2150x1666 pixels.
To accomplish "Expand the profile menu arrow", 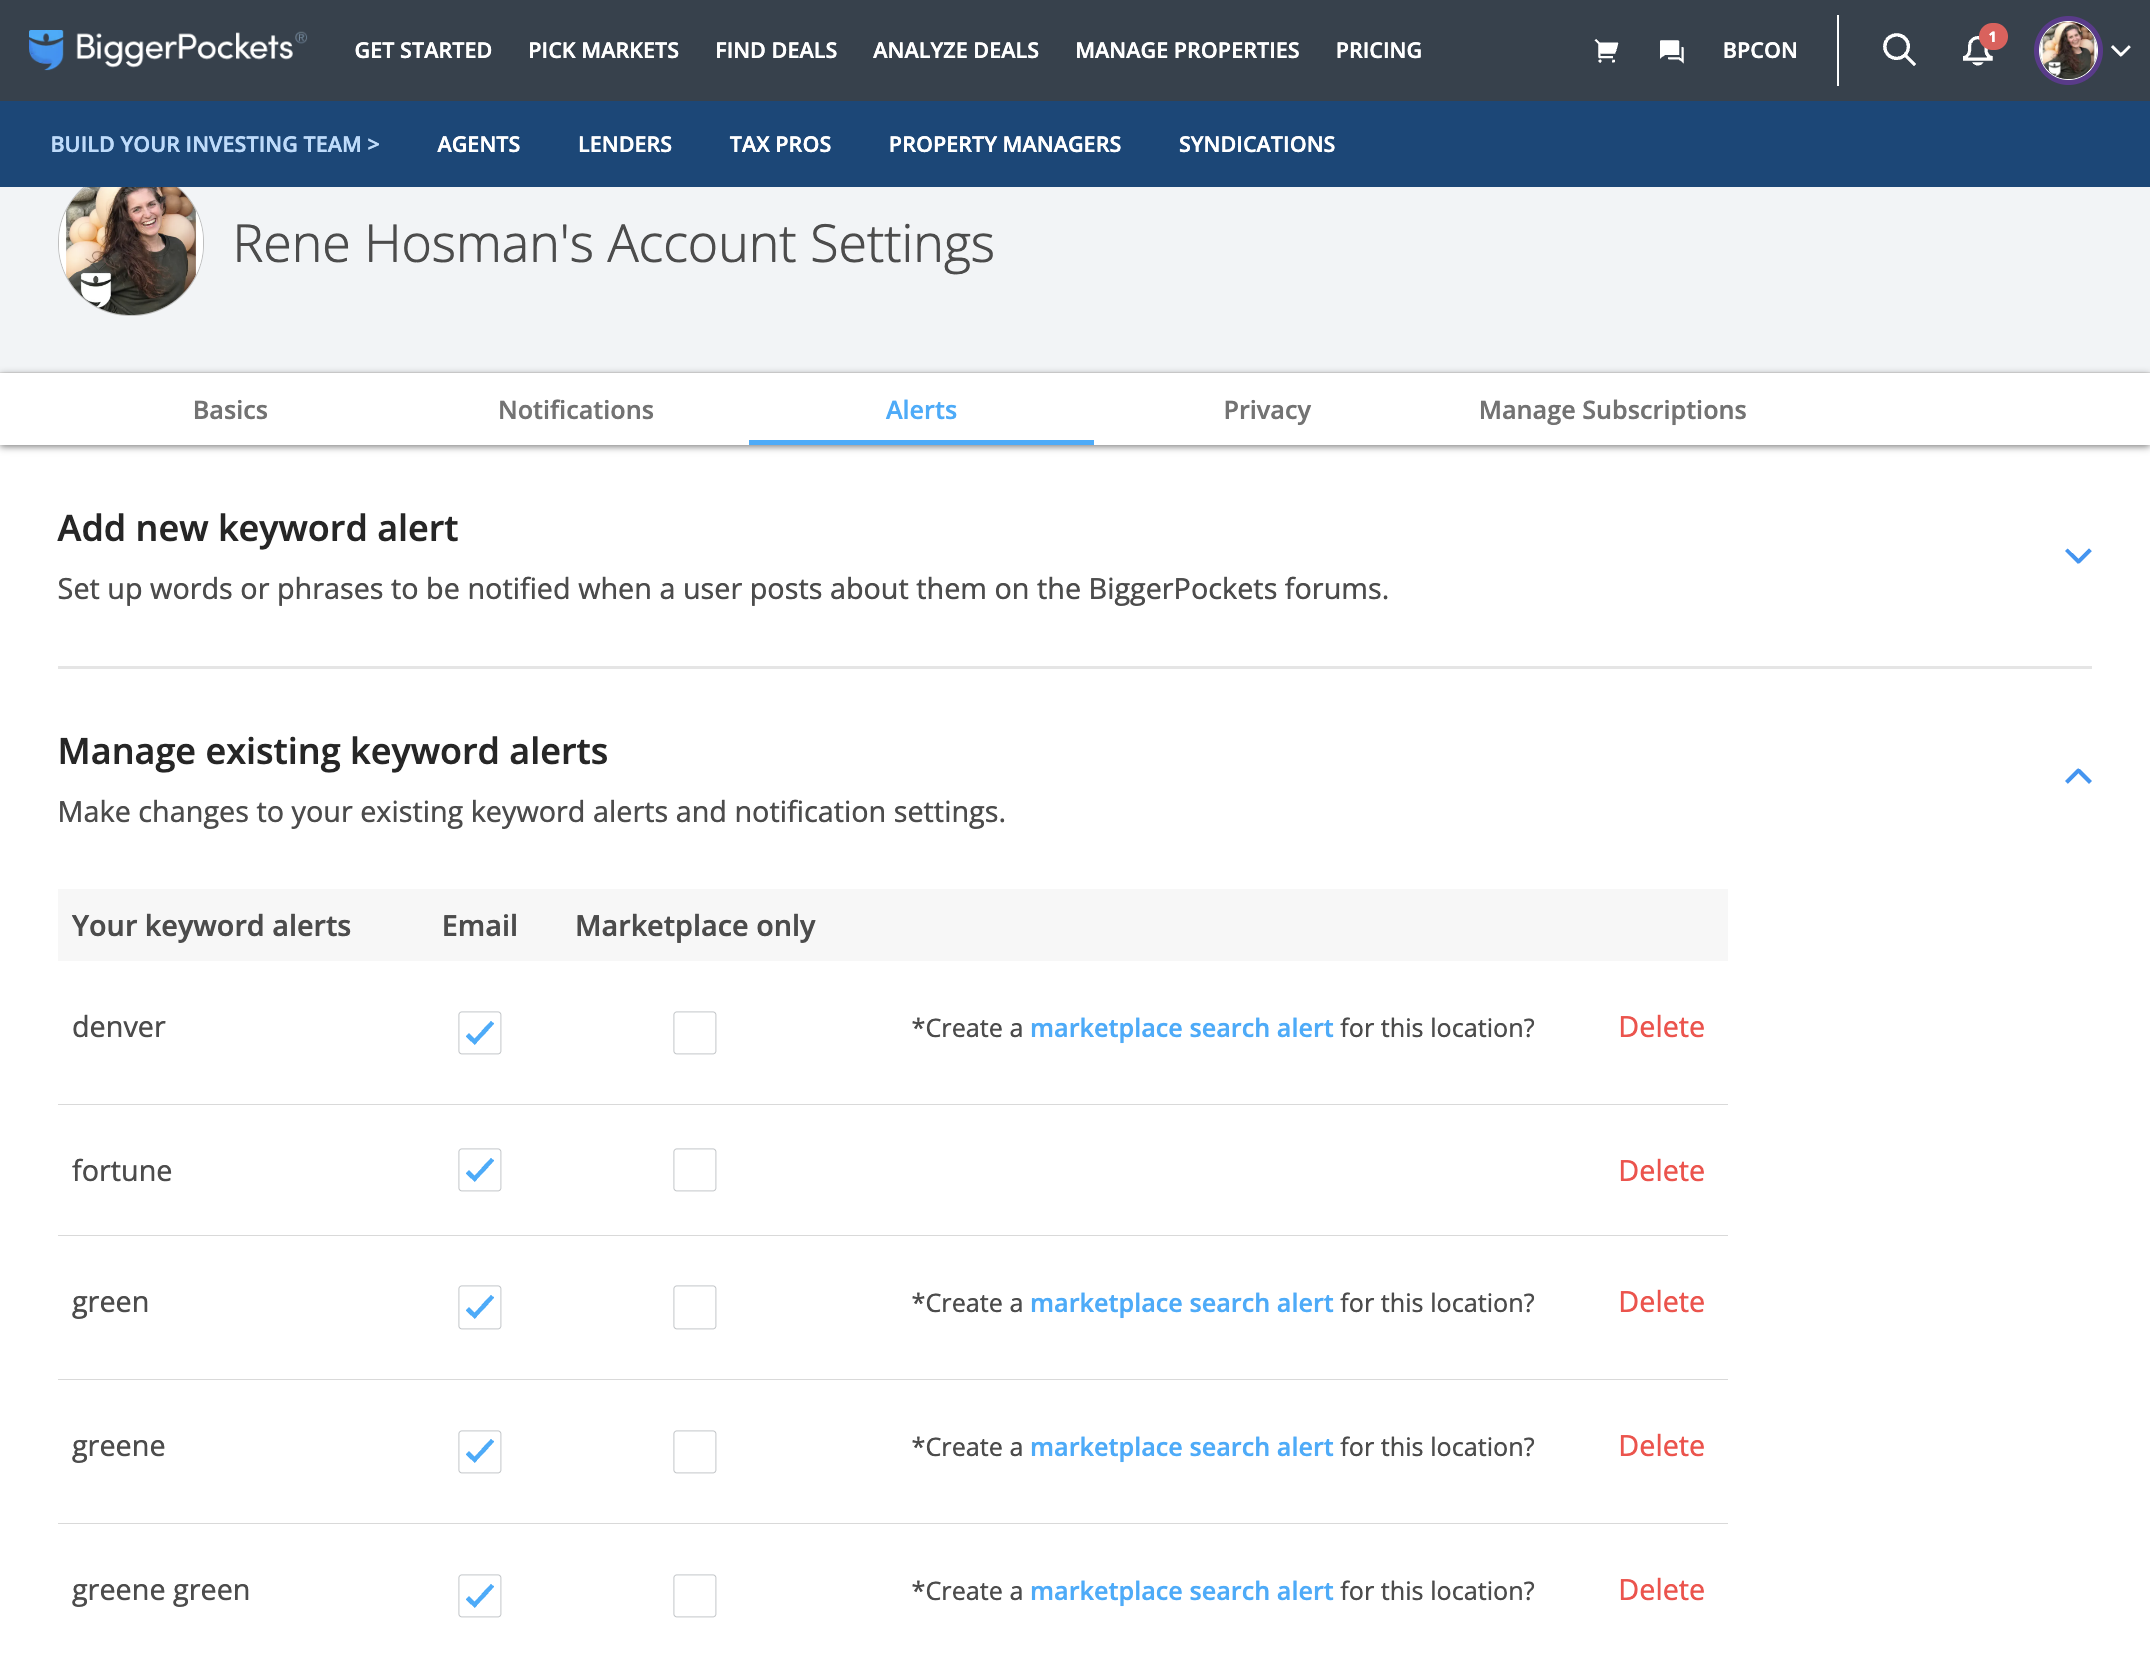I will pyautogui.click(x=2120, y=51).
